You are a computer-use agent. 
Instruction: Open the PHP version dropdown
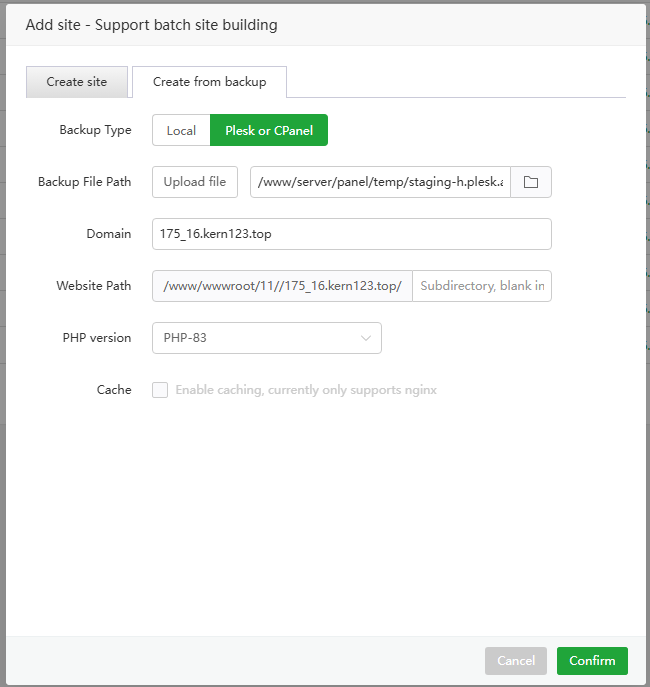pyautogui.click(x=266, y=338)
